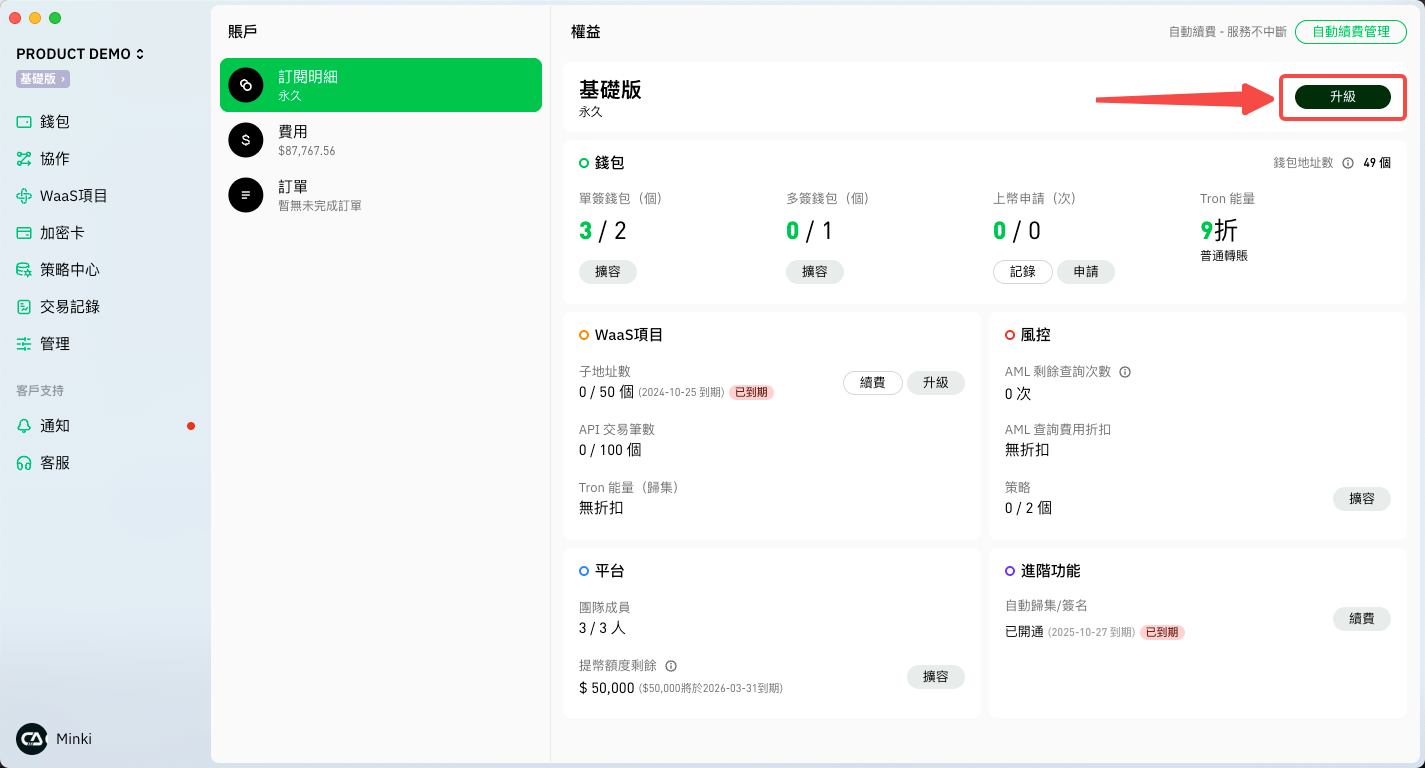
Task: Open the 訂單 account section
Action: pyautogui.click(x=380, y=195)
